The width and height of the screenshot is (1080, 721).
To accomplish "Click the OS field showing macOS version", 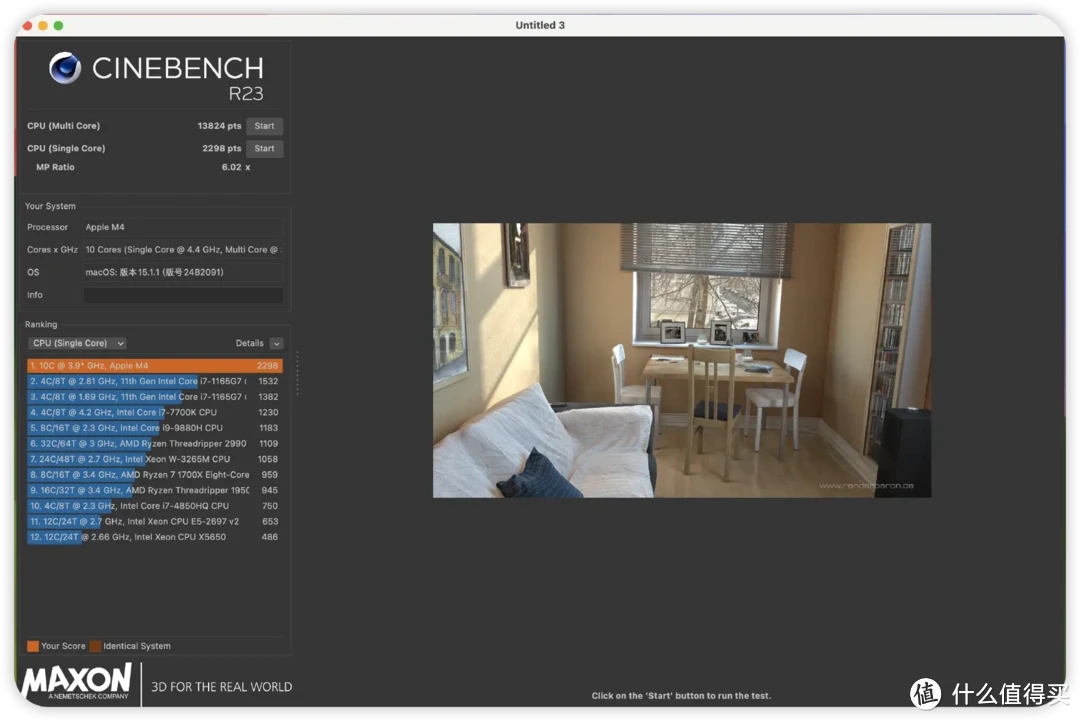I will click(x=182, y=272).
